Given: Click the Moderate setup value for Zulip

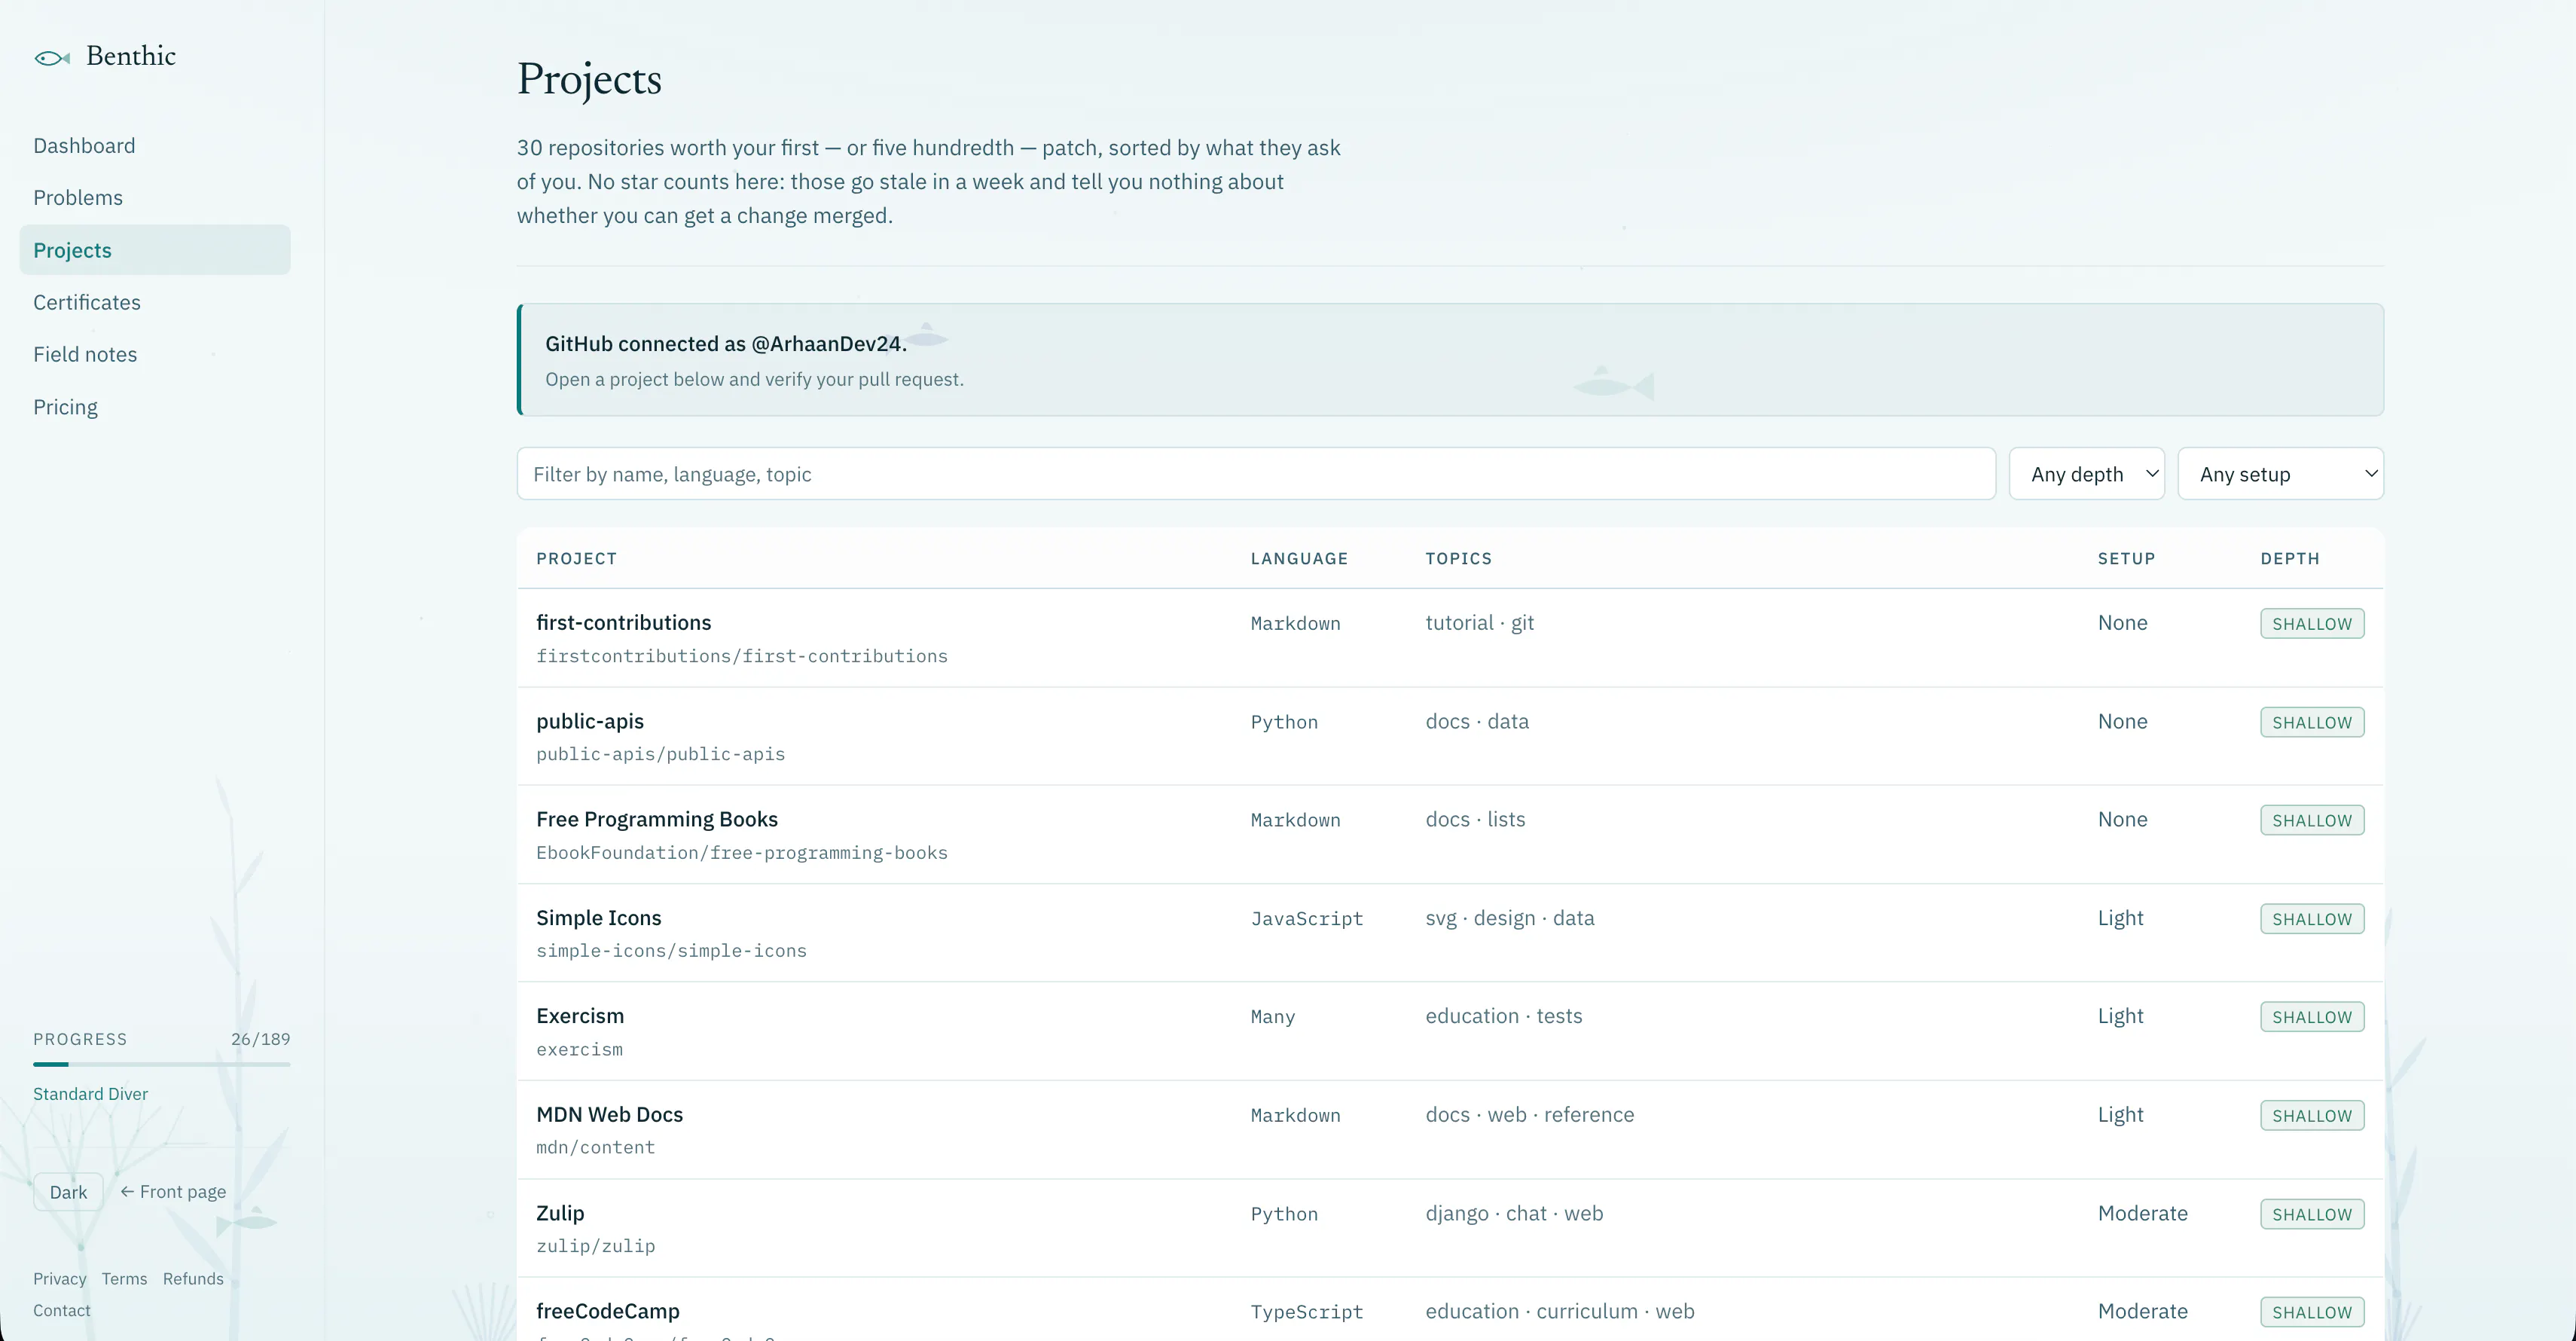Looking at the screenshot, I should [2143, 1213].
